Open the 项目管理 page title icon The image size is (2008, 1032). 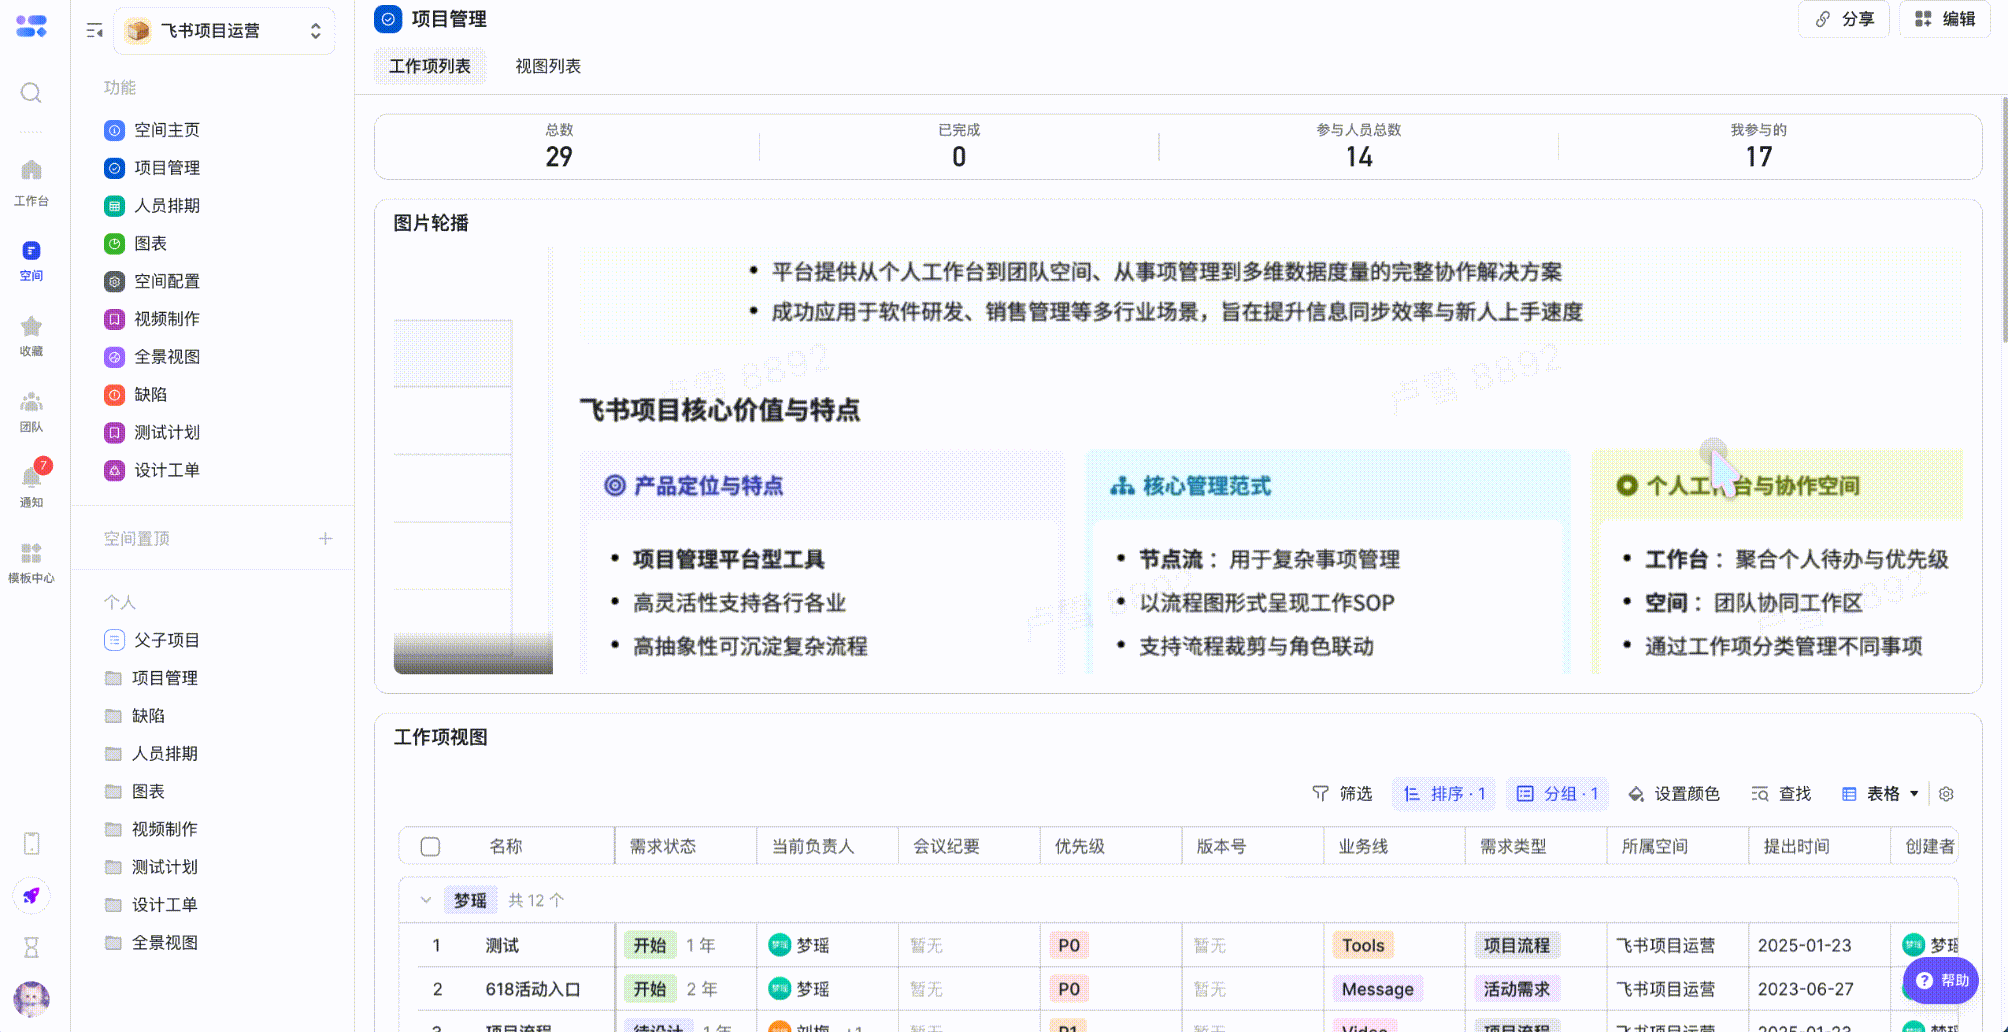coord(388,19)
